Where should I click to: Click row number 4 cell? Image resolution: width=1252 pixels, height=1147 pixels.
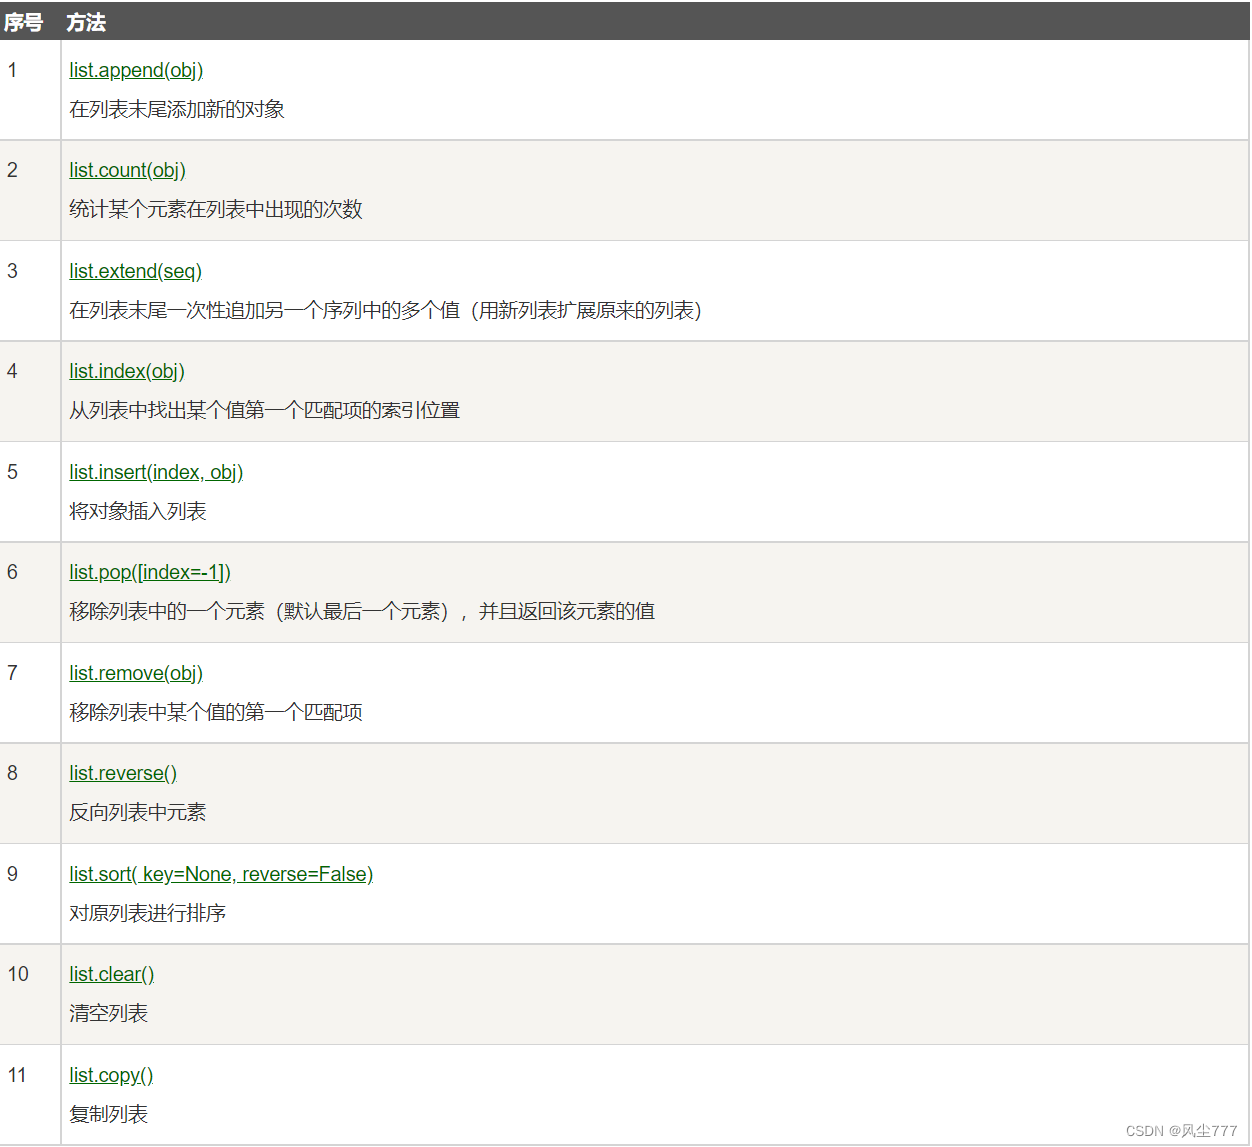tap(30, 392)
